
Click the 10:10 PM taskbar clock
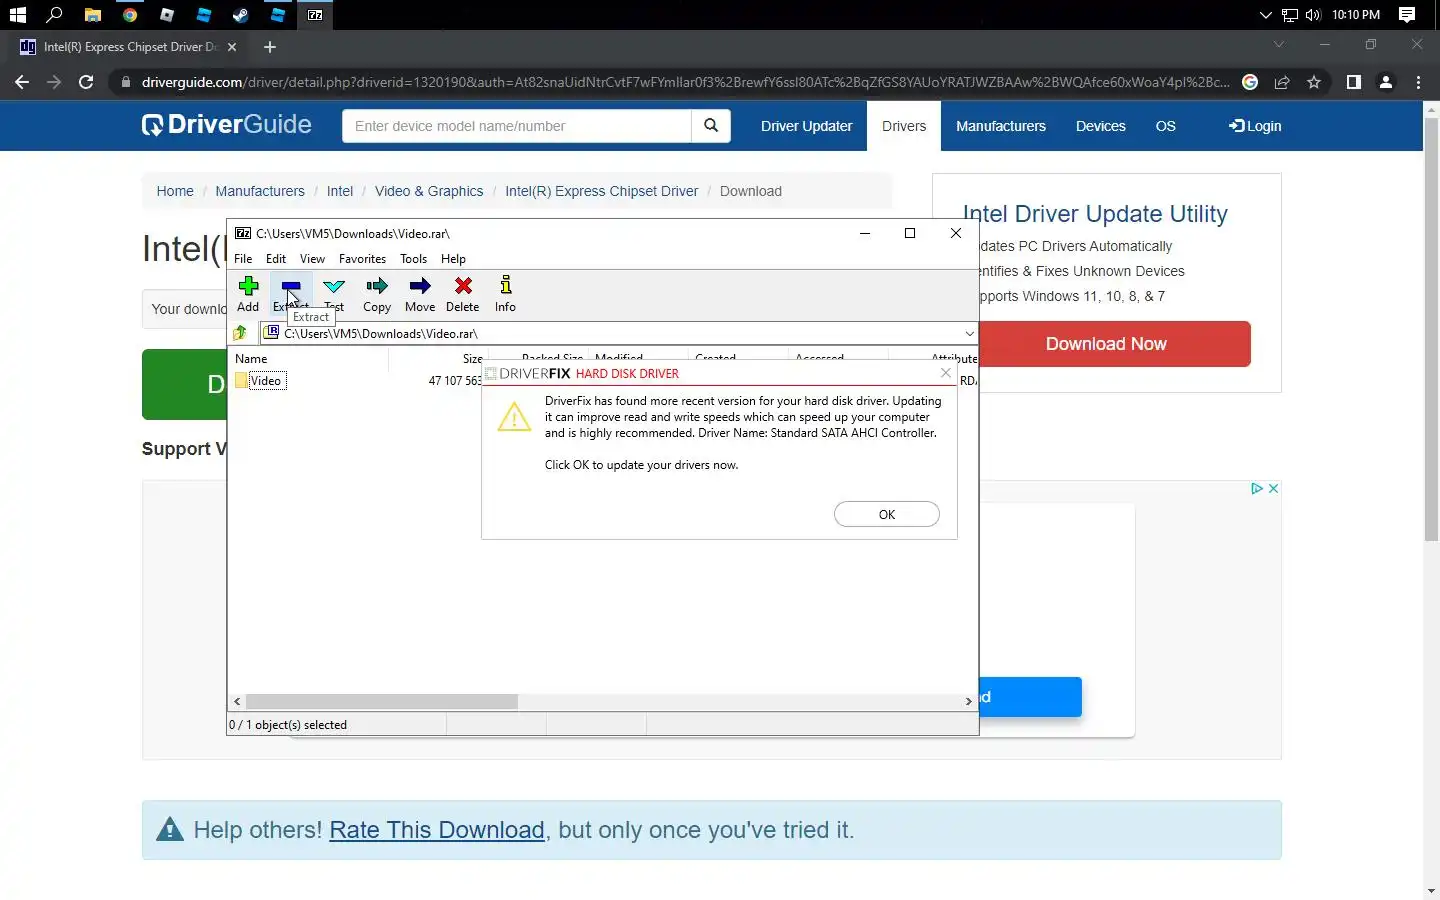pyautogui.click(x=1356, y=15)
